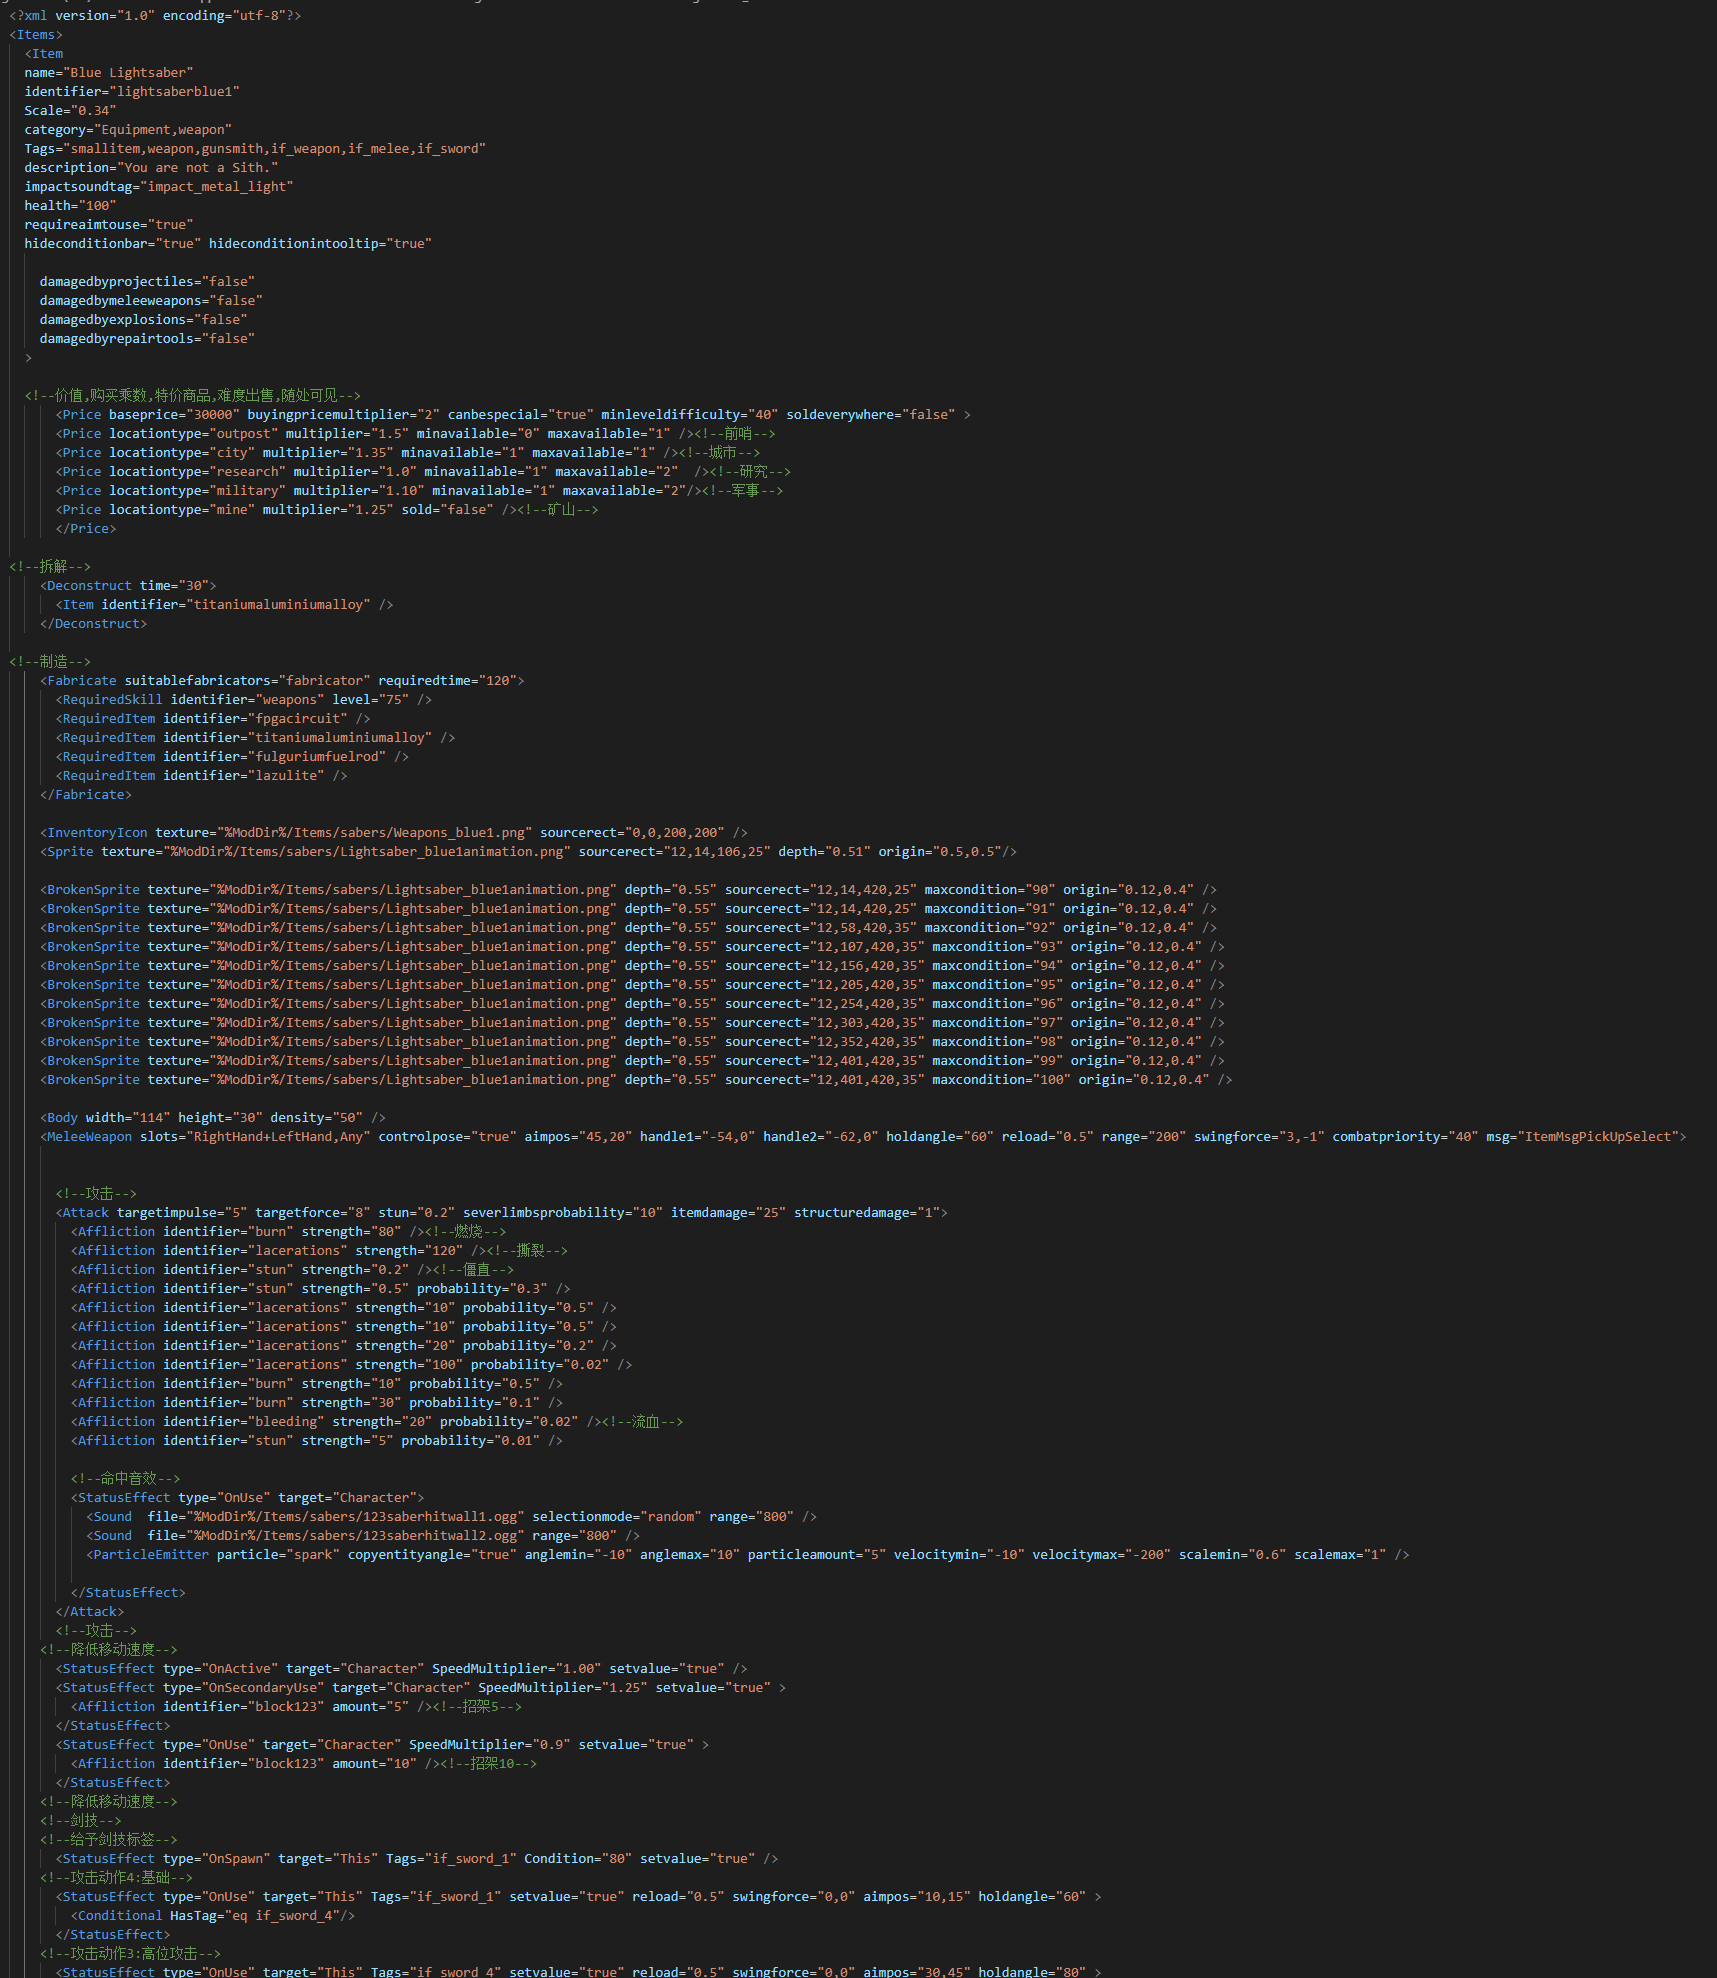Click the Items opening tag
This screenshot has width=1717, height=1978.
tap(36, 35)
